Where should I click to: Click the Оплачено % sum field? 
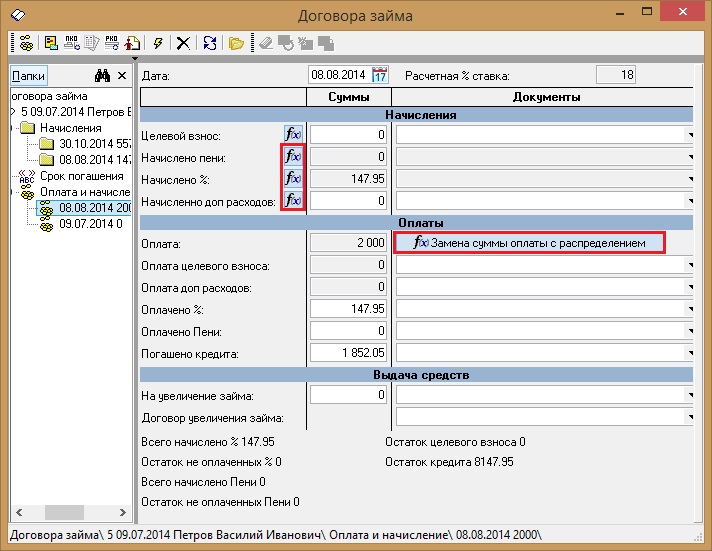coord(348,309)
